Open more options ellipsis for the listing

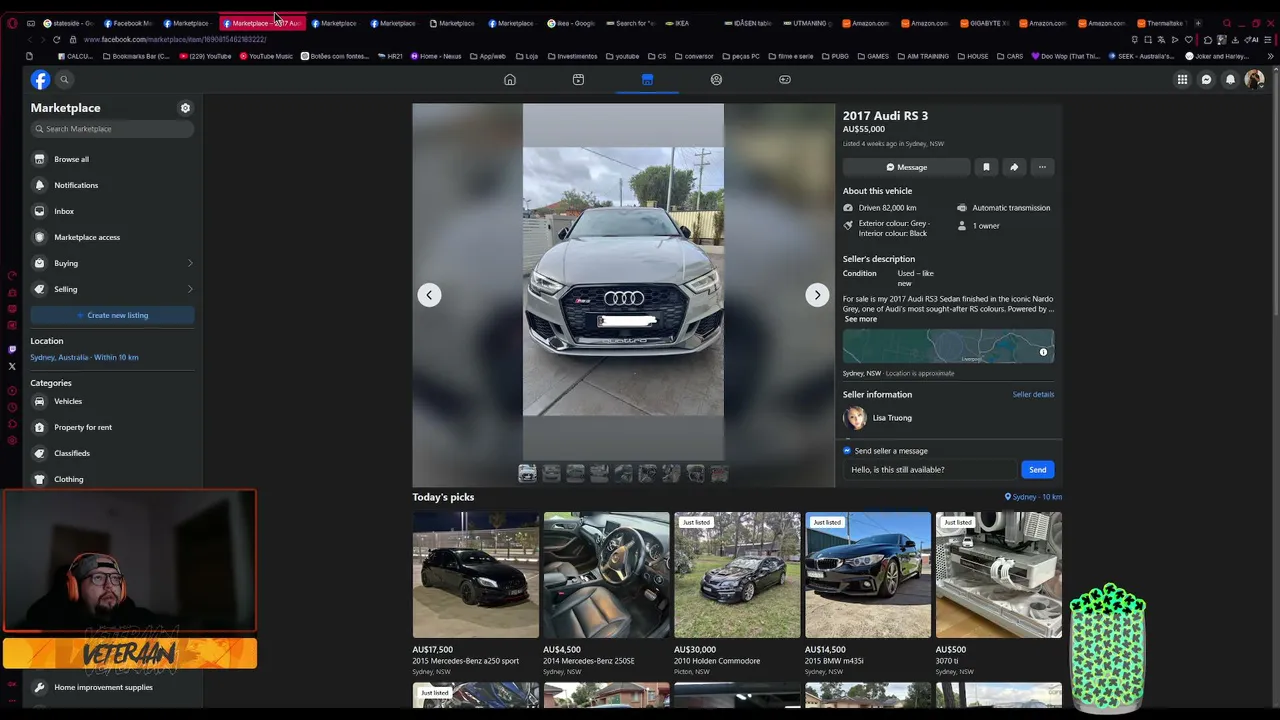pos(1042,167)
